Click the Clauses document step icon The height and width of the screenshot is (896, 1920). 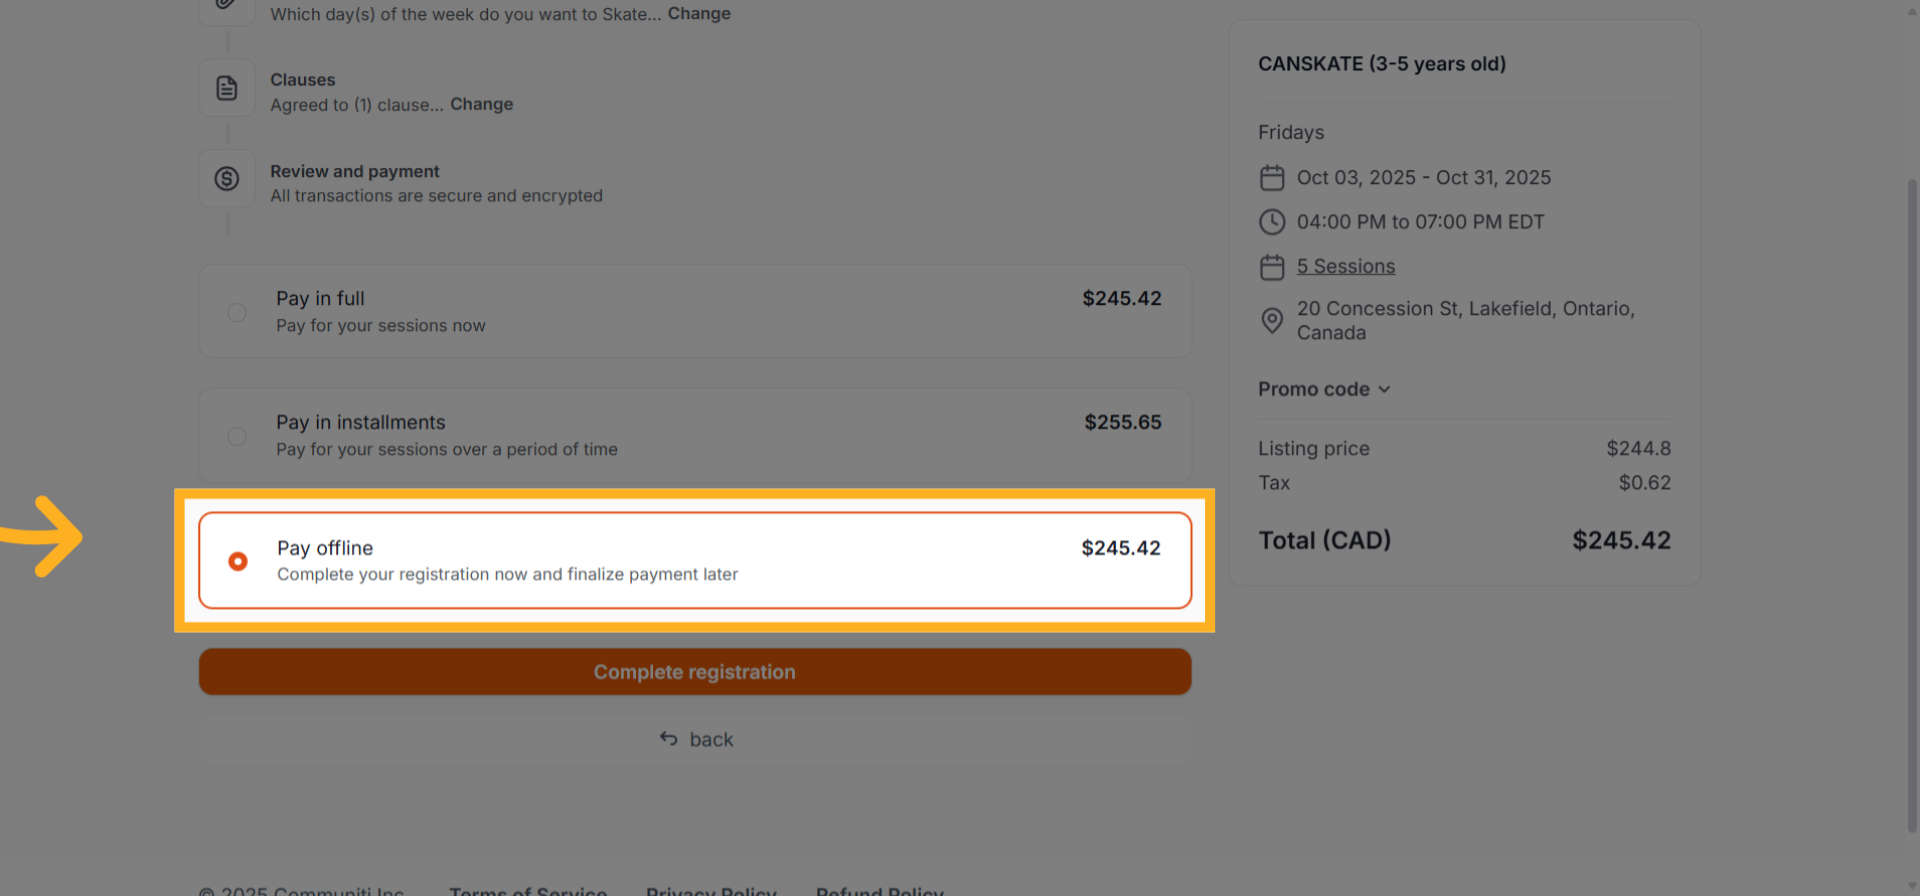227,89
